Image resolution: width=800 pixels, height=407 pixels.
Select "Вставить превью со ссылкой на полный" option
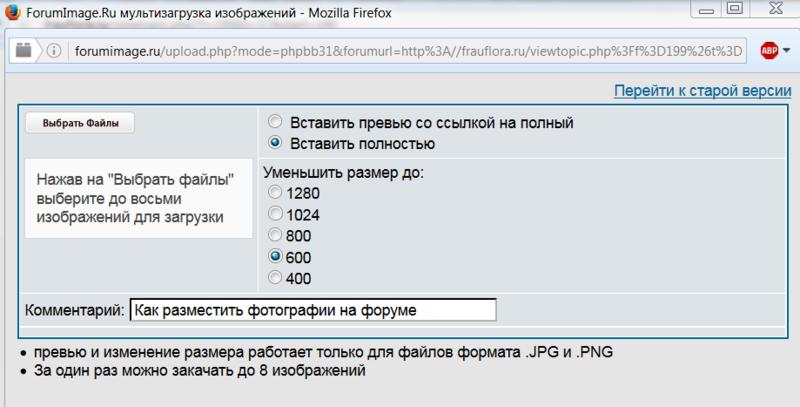274,123
